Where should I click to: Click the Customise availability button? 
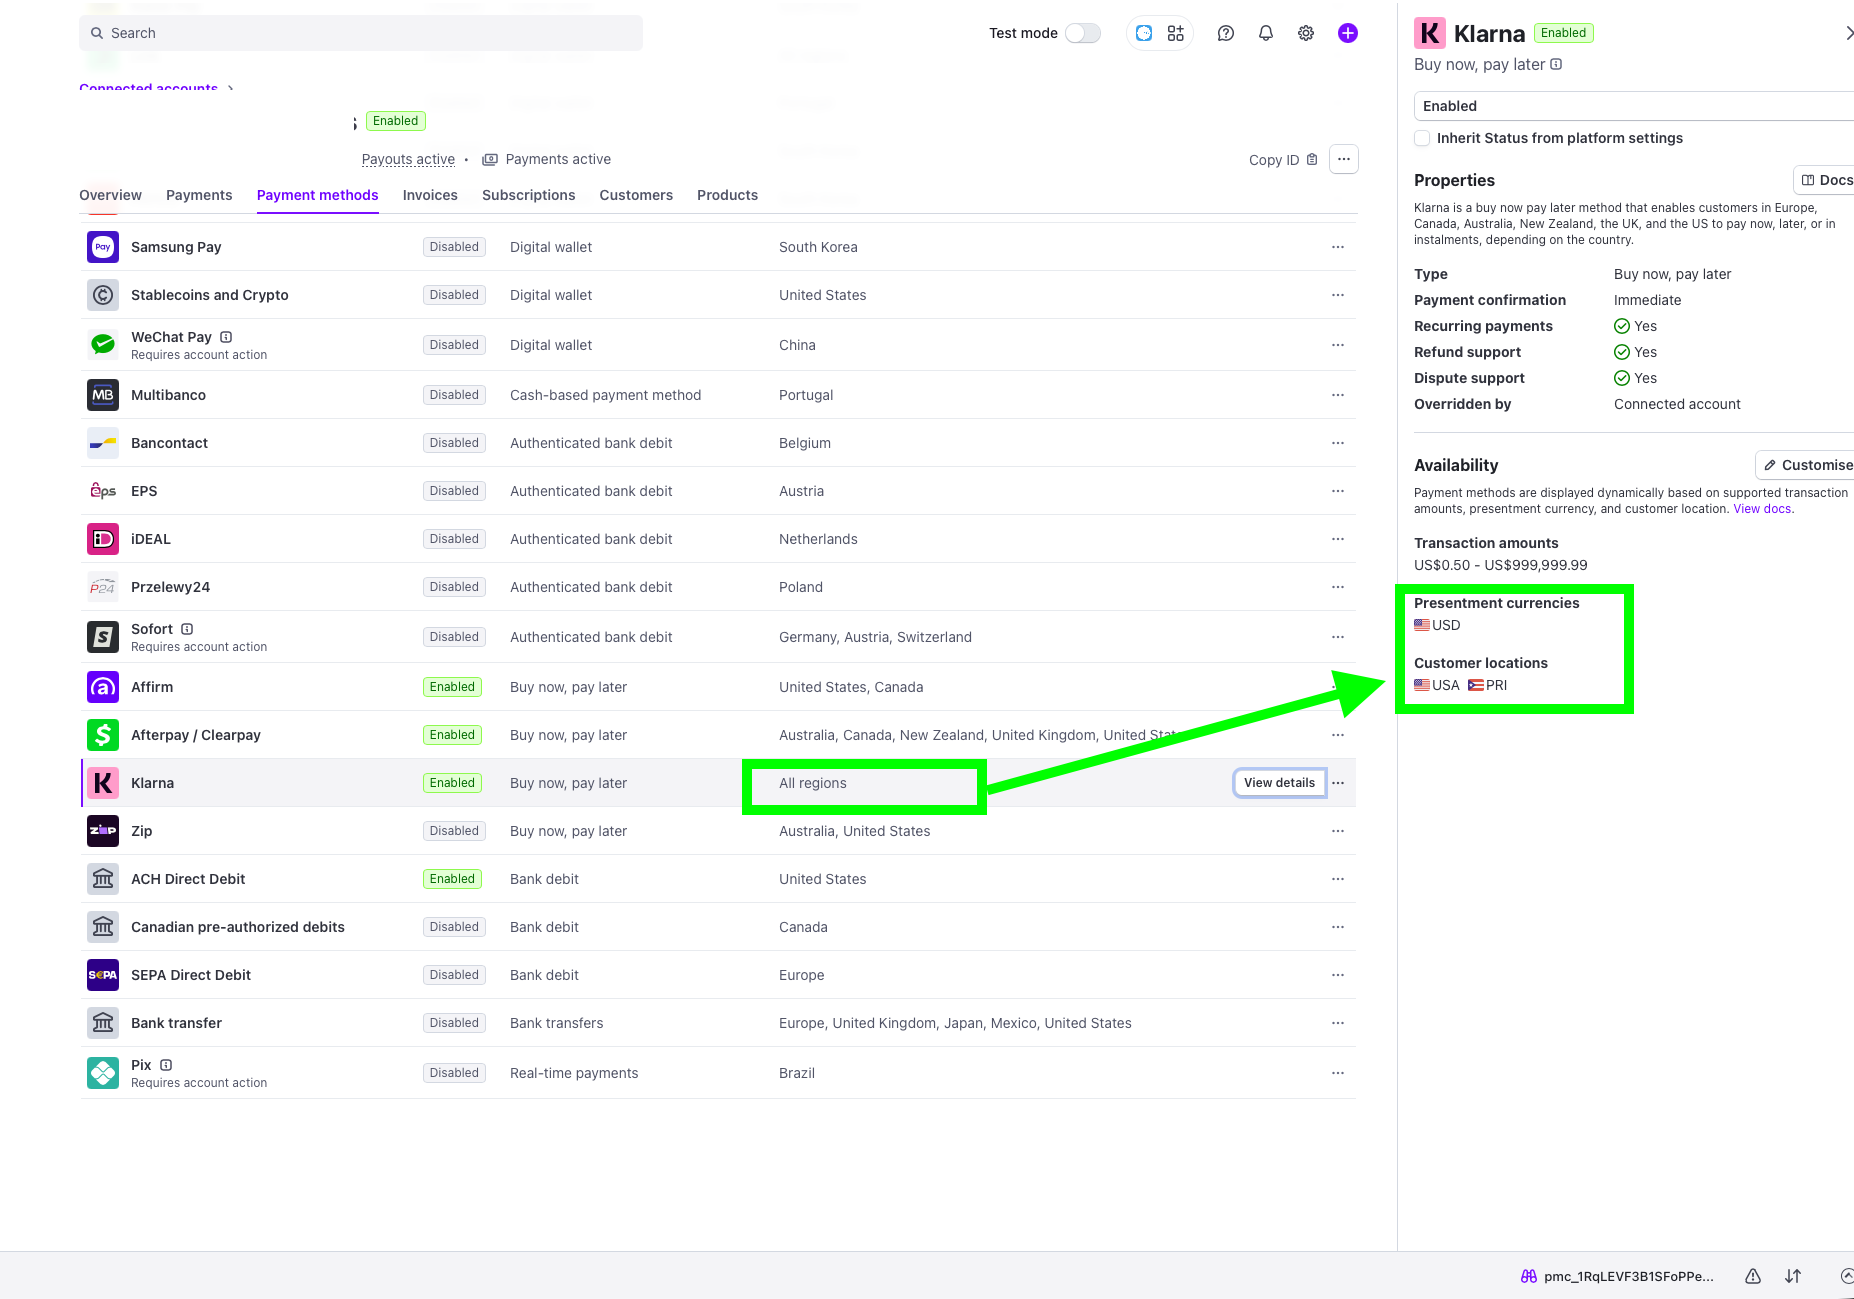click(x=1807, y=465)
